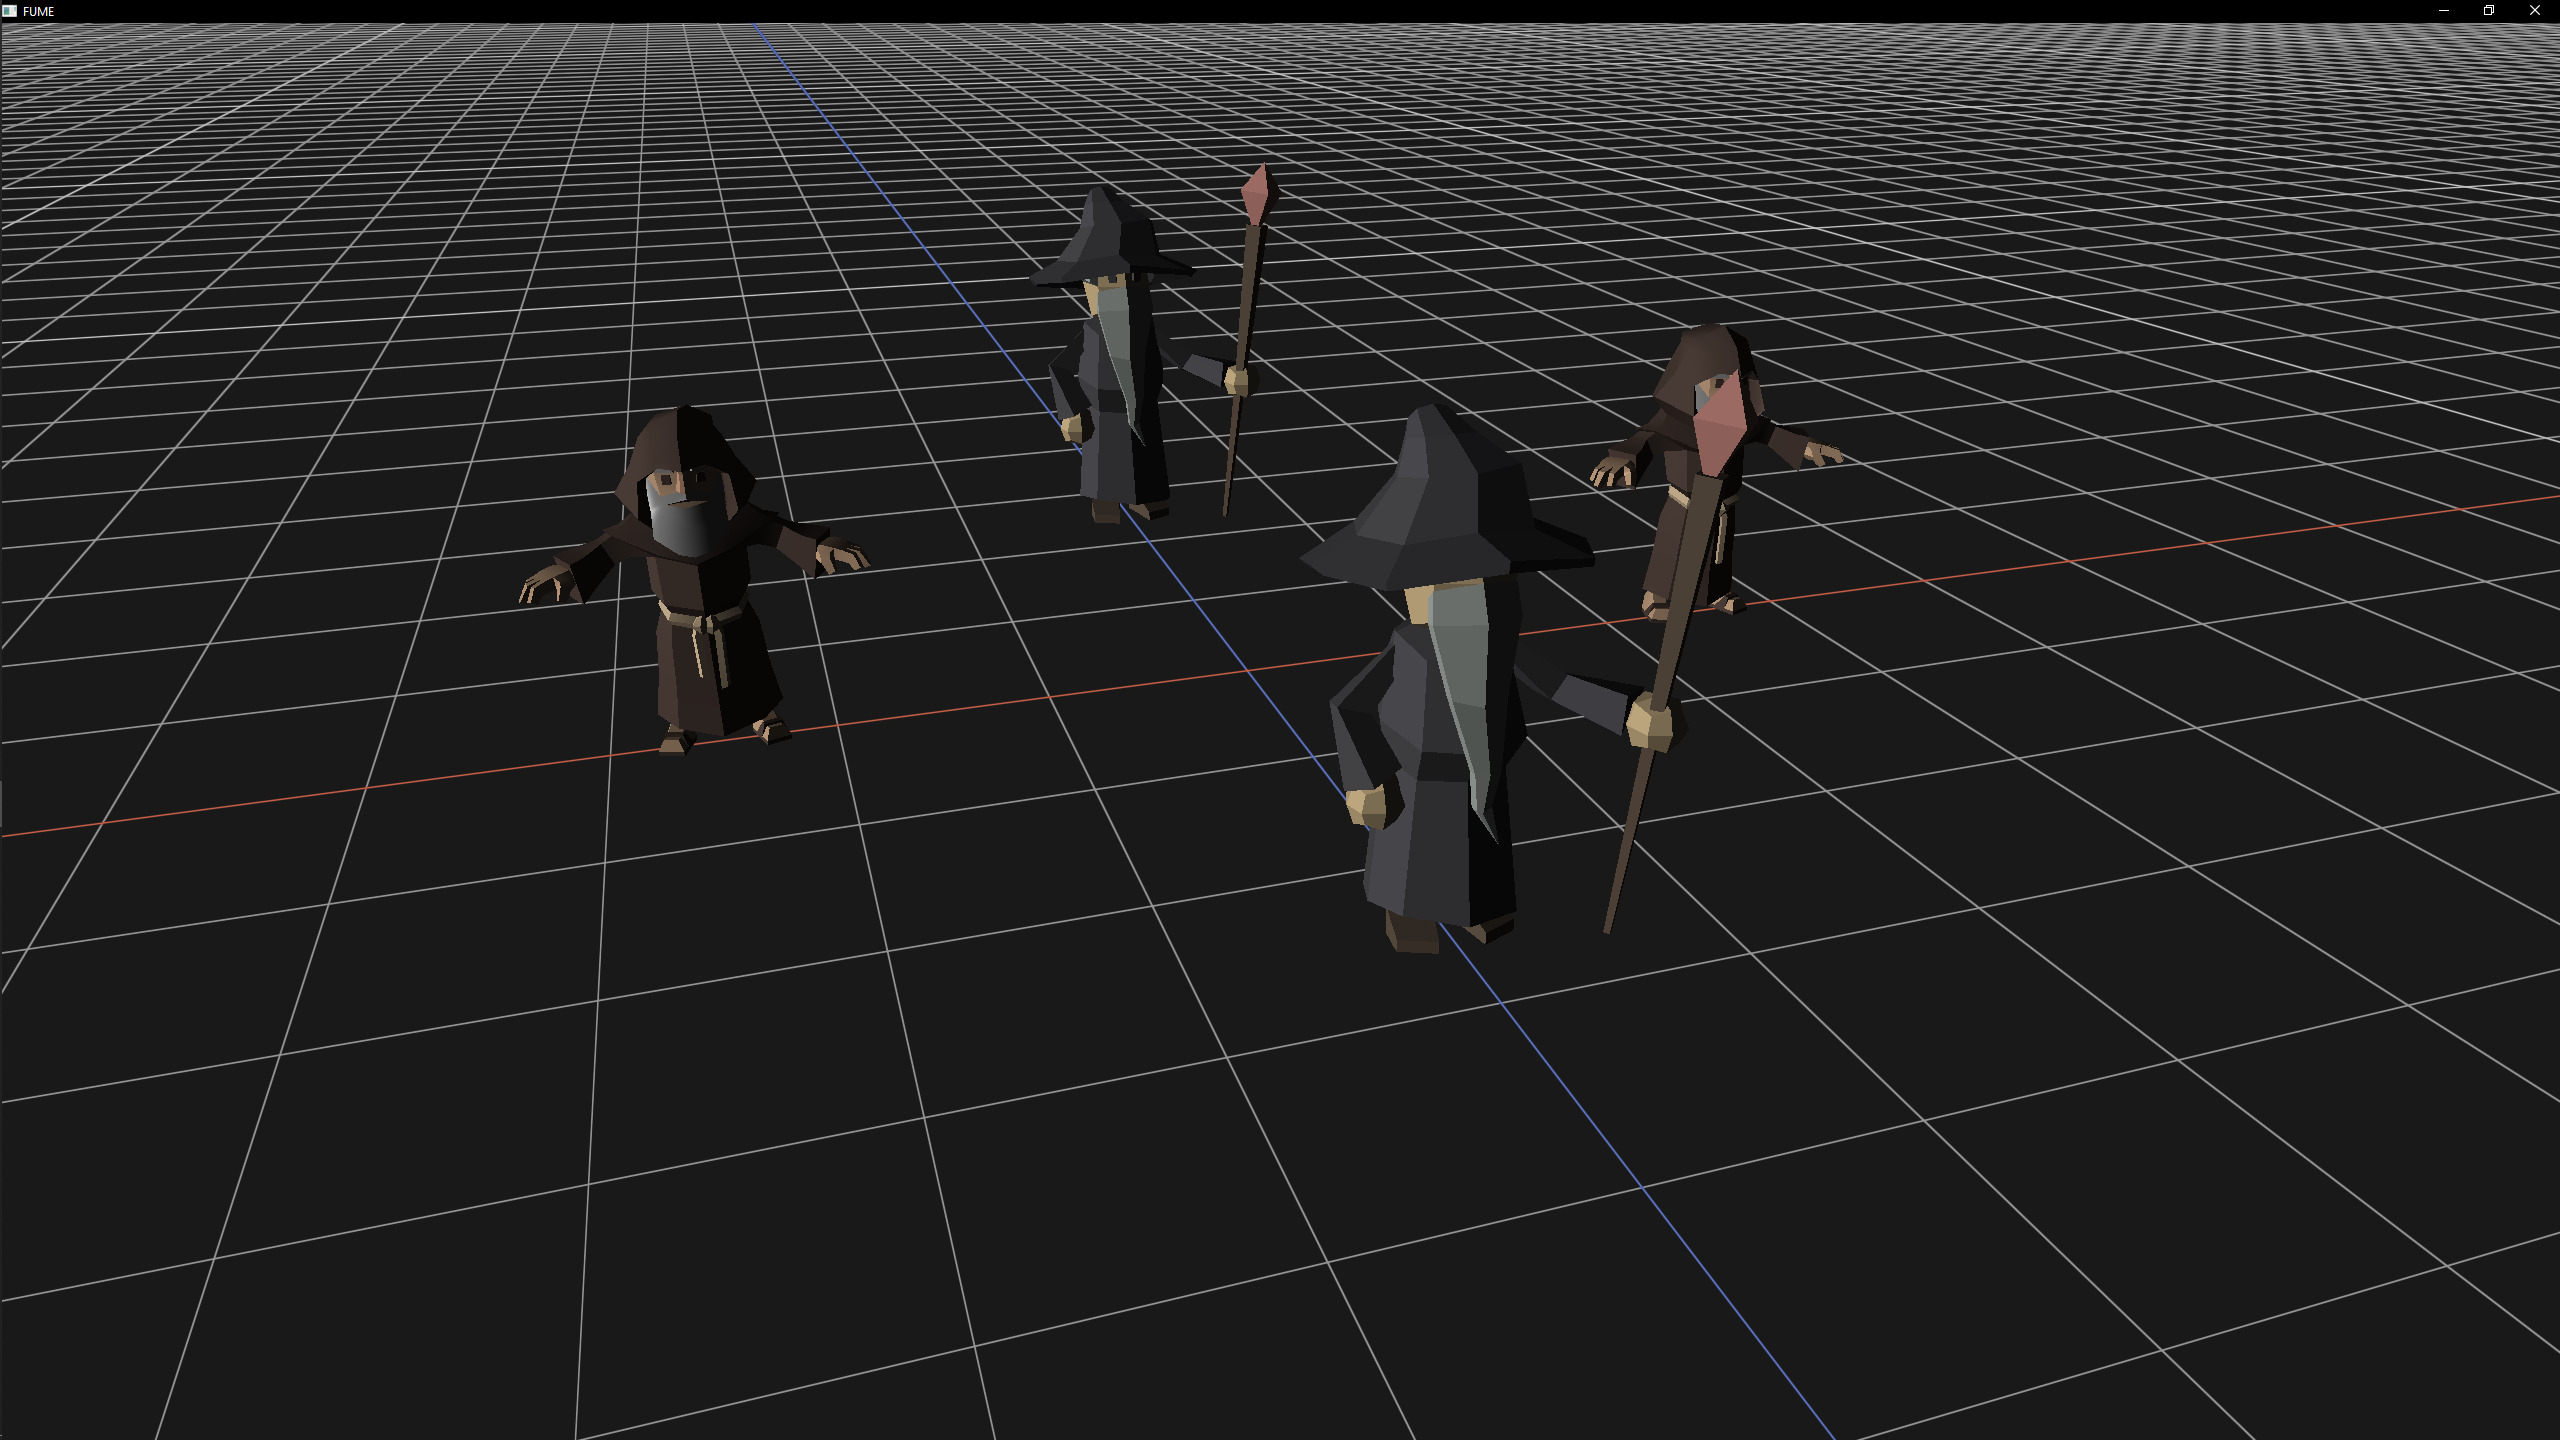Click the FUME title text
2560x1440 pixels.
click(38, 12)
